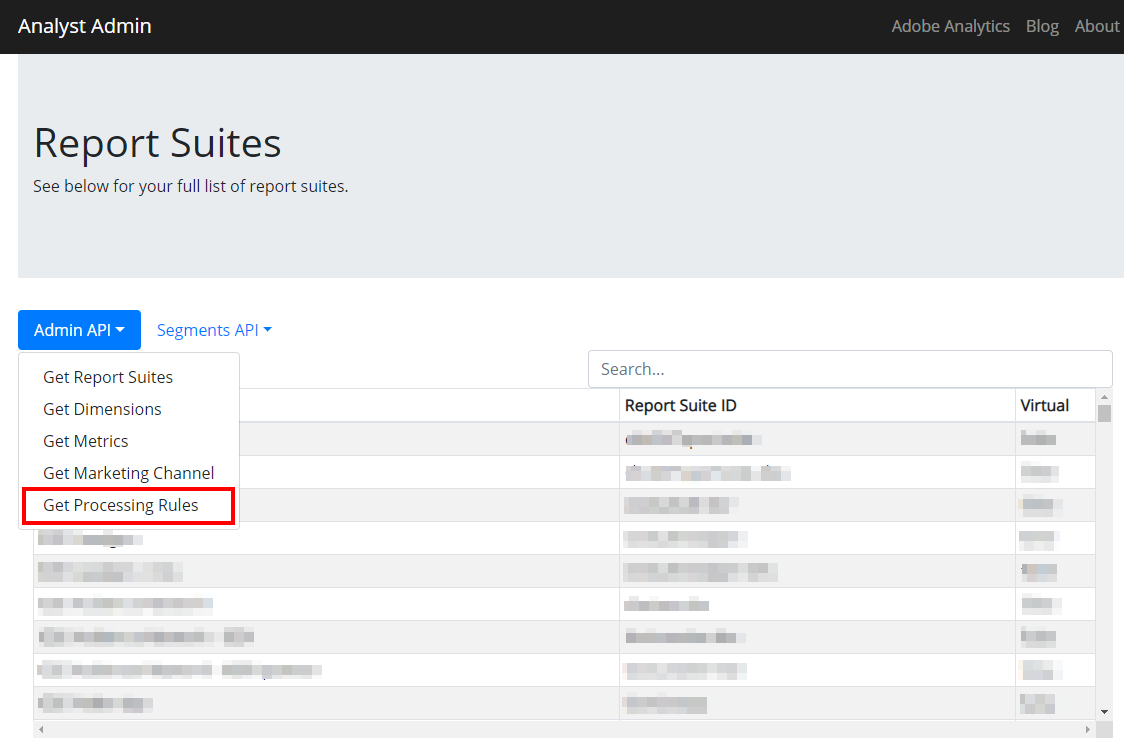Open Get Marketing Channel menu option
Image resolution: width=1124 pixels, height=746 pixels.
[128, 473]
